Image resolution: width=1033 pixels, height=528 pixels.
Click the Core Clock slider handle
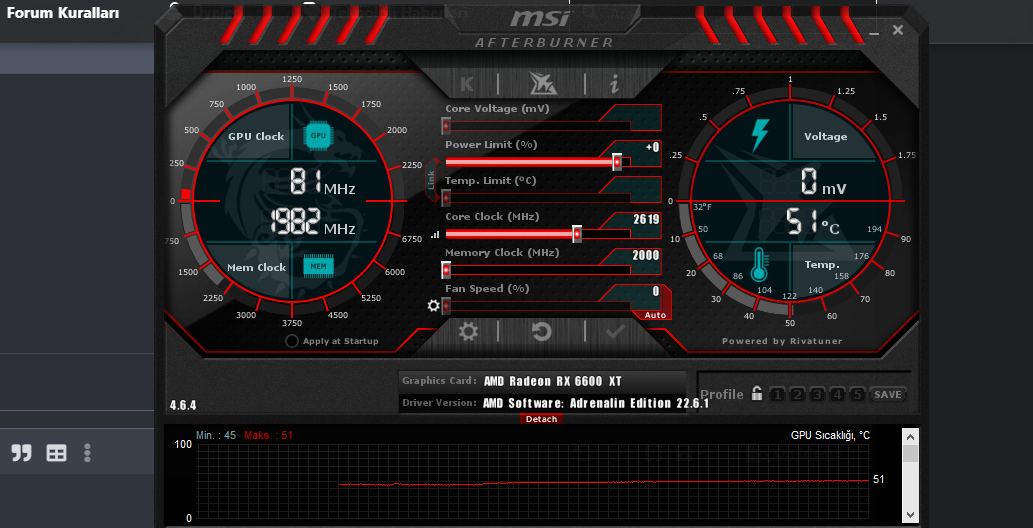click(577, 233)
